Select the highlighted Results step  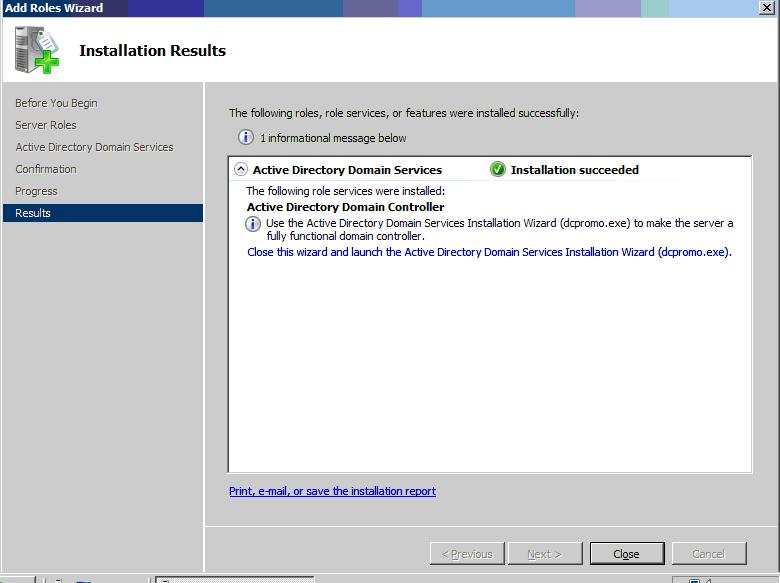pos(33,213)
